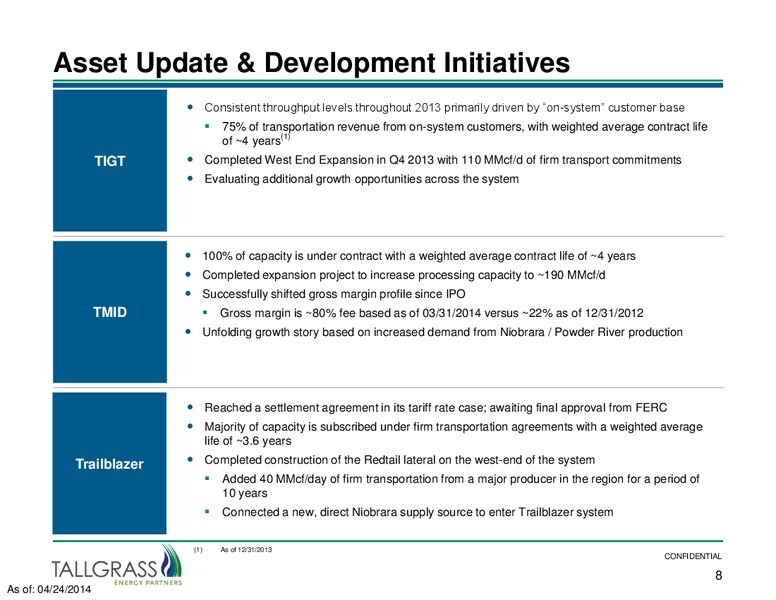Click 'Majority of capacity is subscribed' bullet
Image resolution: width=776 pixels, height=600 pixels.
[x=453, y=434]
